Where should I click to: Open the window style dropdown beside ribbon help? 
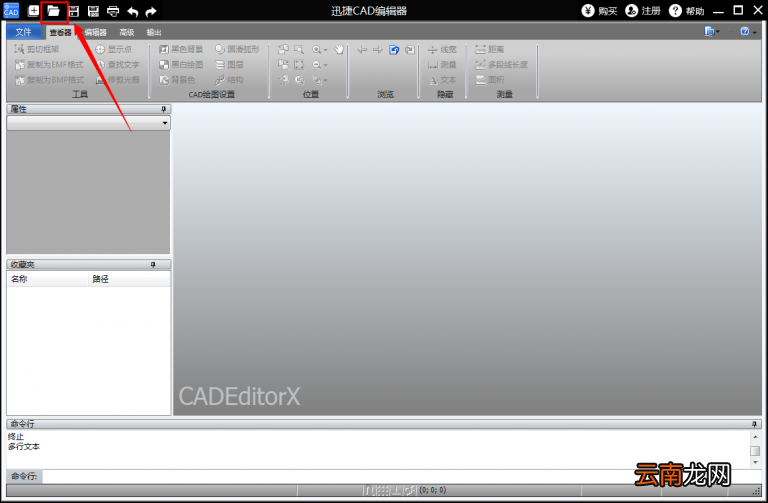pos(711,31)
